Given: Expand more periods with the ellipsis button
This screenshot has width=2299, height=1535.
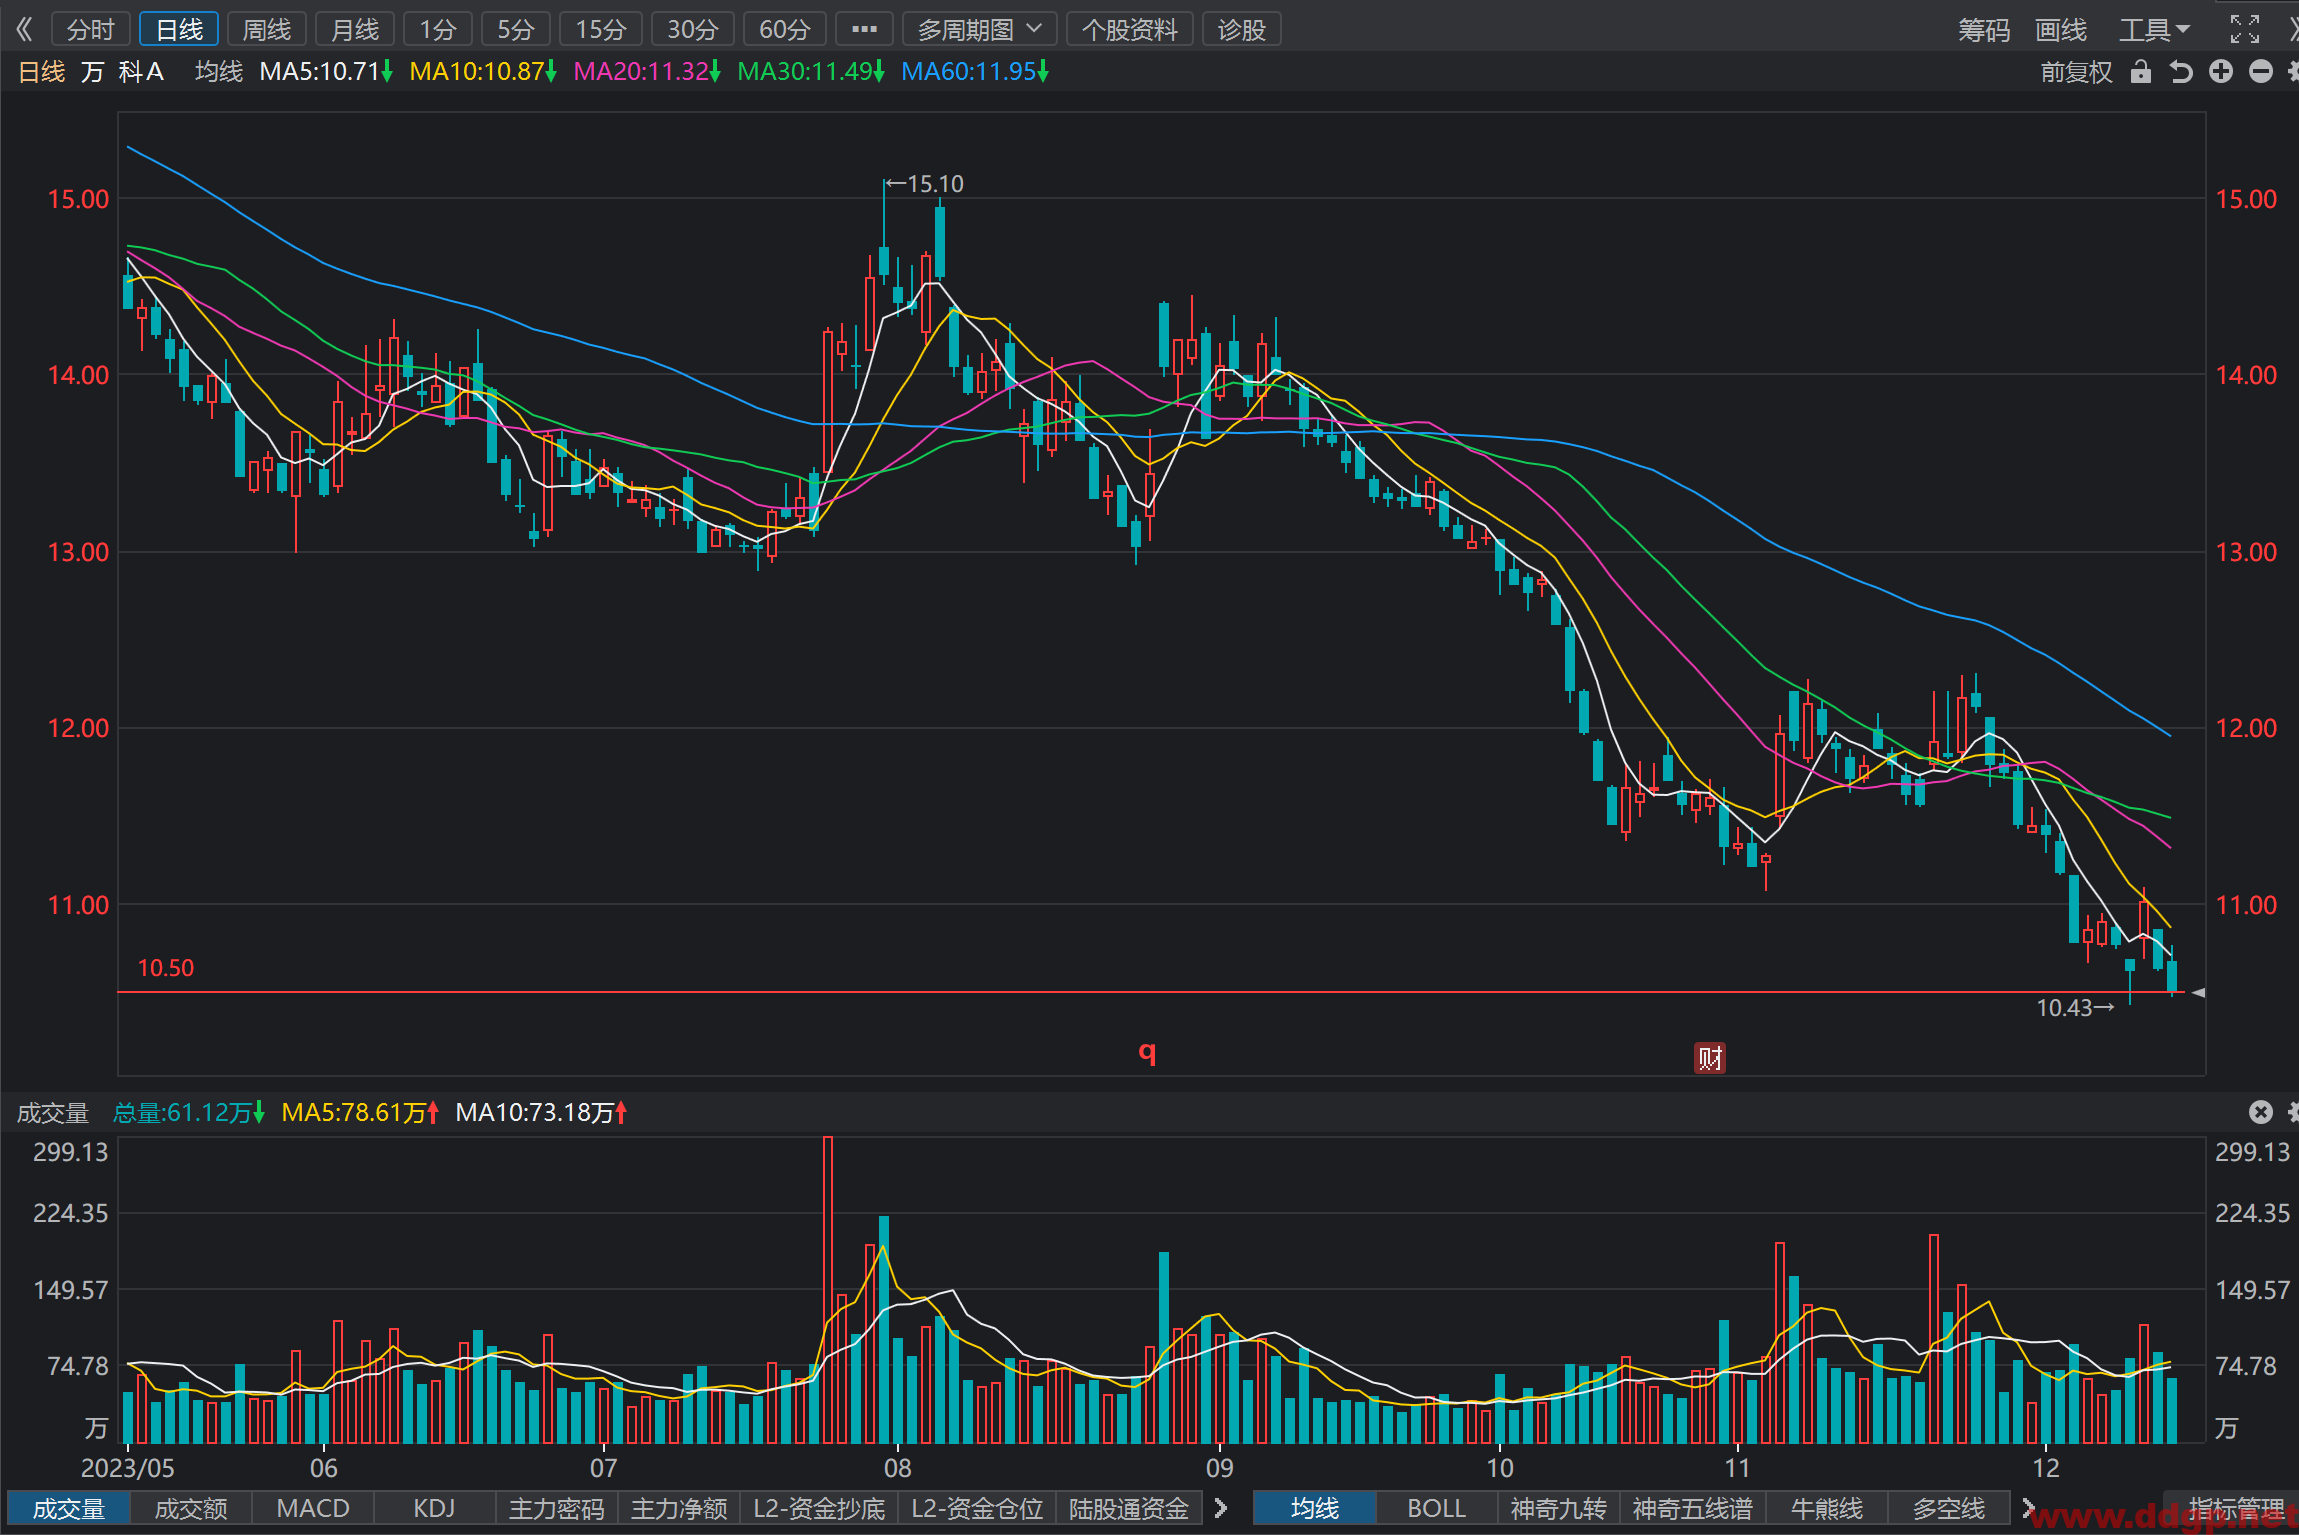Looking at the screenshot, I should pyautogui.click(x=864, y=29).
